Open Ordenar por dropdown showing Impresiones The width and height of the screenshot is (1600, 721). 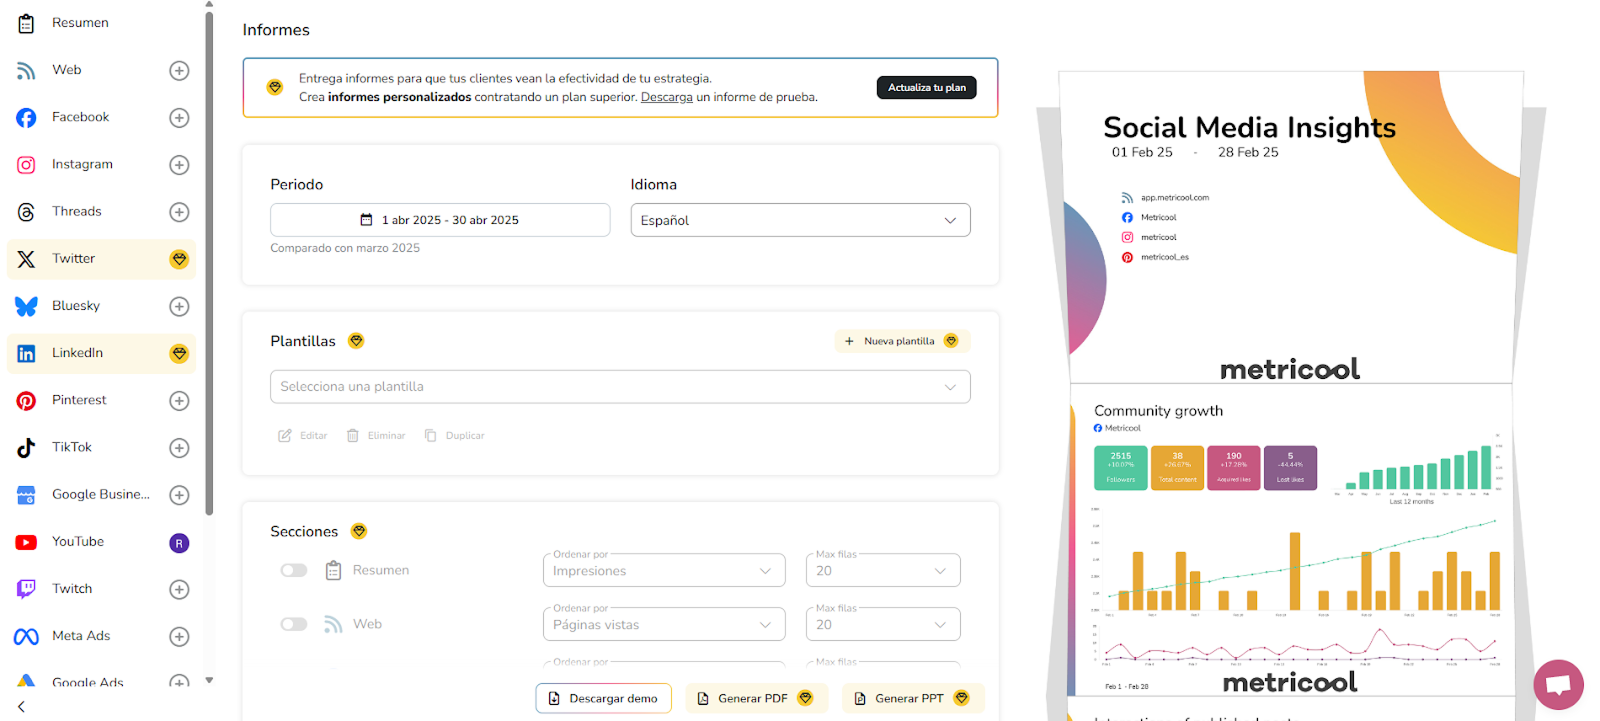point(664,571)
